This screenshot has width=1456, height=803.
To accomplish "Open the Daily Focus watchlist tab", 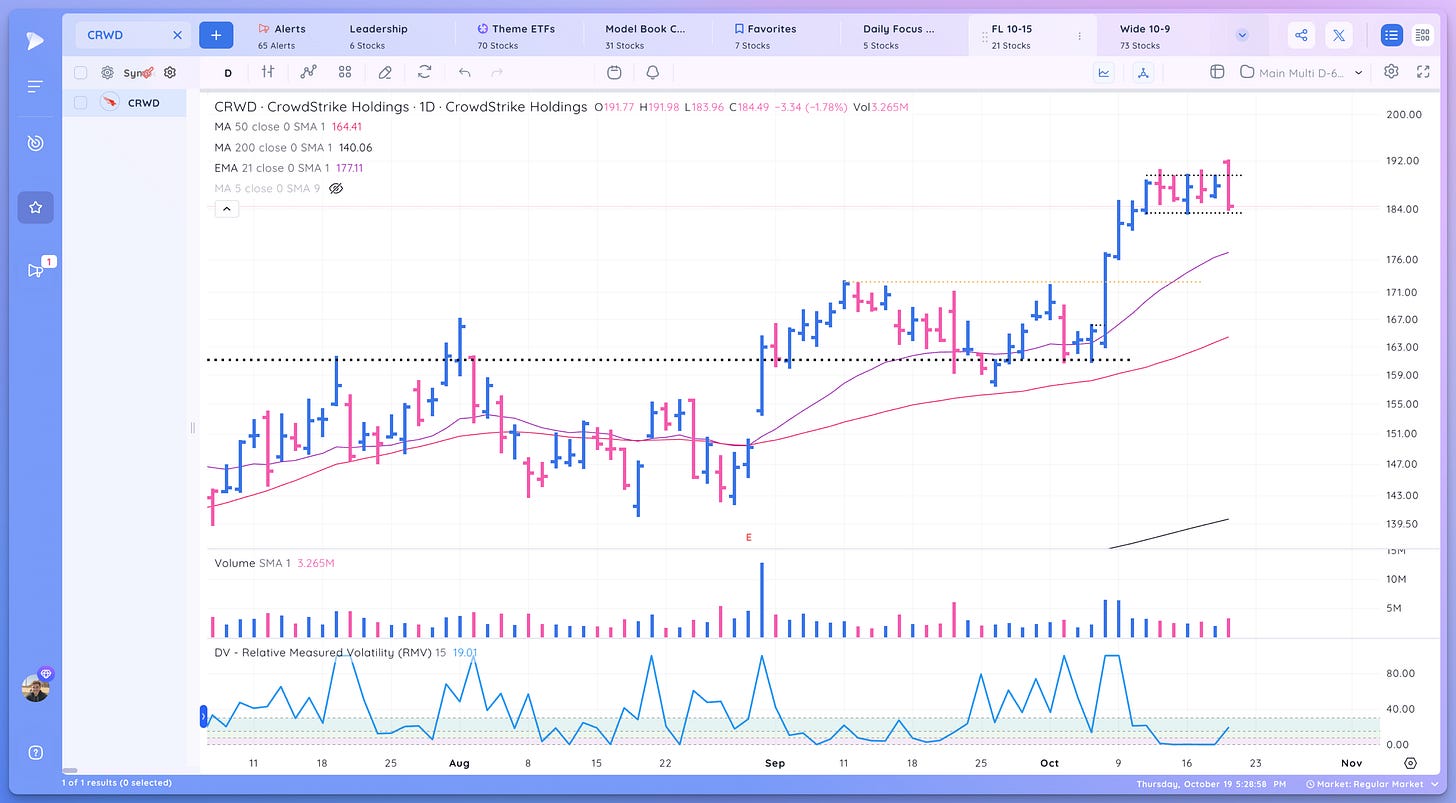I will (898, 36).
